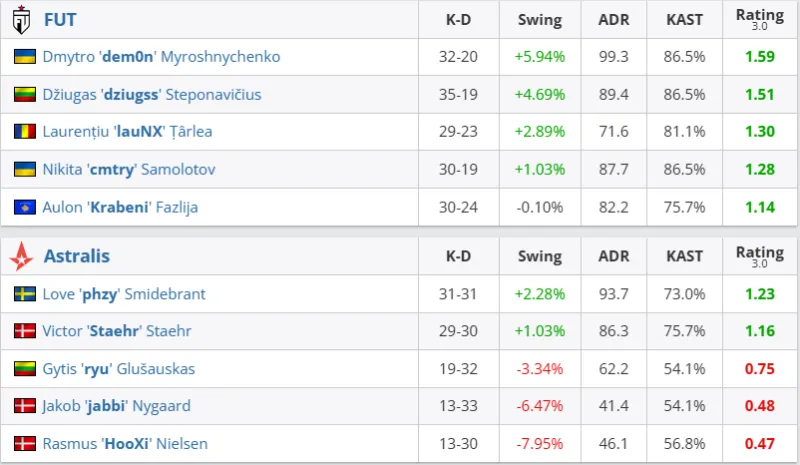Viewport: 800px width, 465px height.
Task: Click the Romanian flag beside lauNX
Action: tap(25, 132)
